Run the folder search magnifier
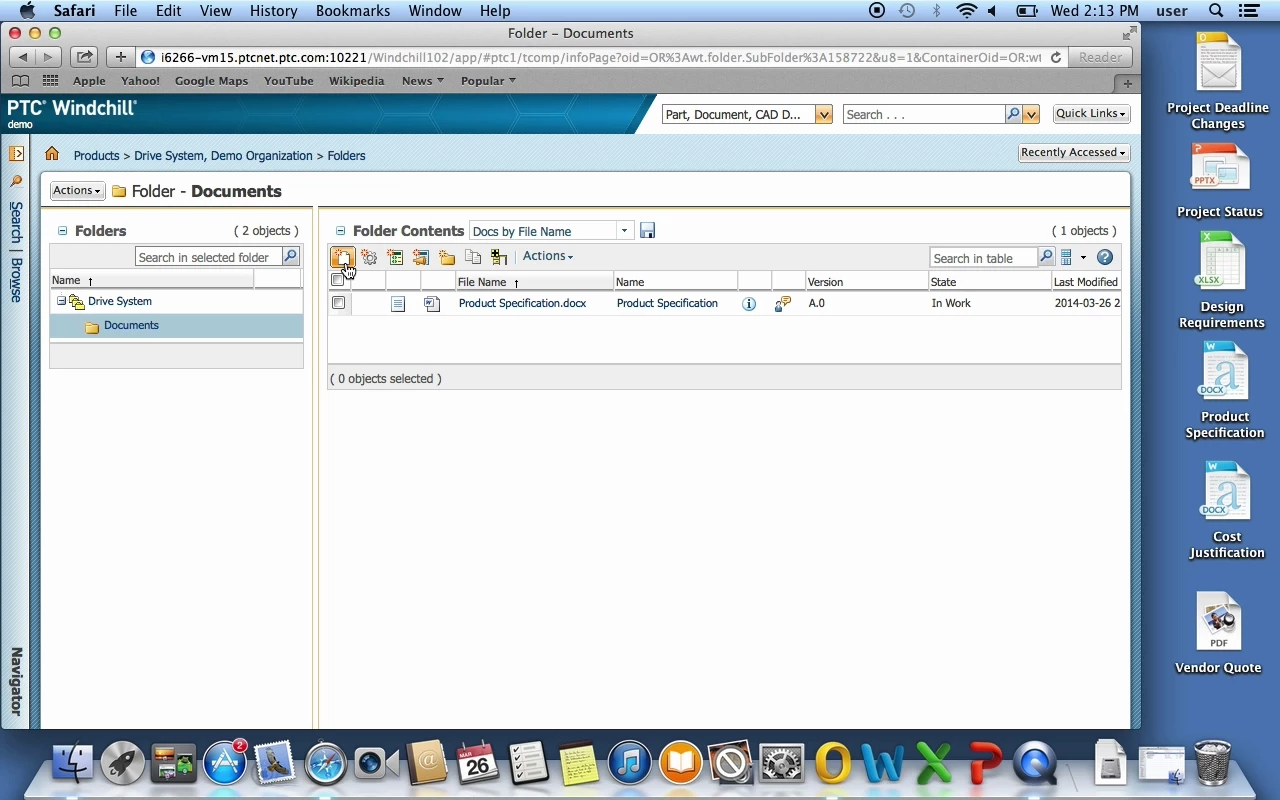Image resolution: width=1280 pixels, height=800 pixels. pyautogui.click(x=290, y=257)
